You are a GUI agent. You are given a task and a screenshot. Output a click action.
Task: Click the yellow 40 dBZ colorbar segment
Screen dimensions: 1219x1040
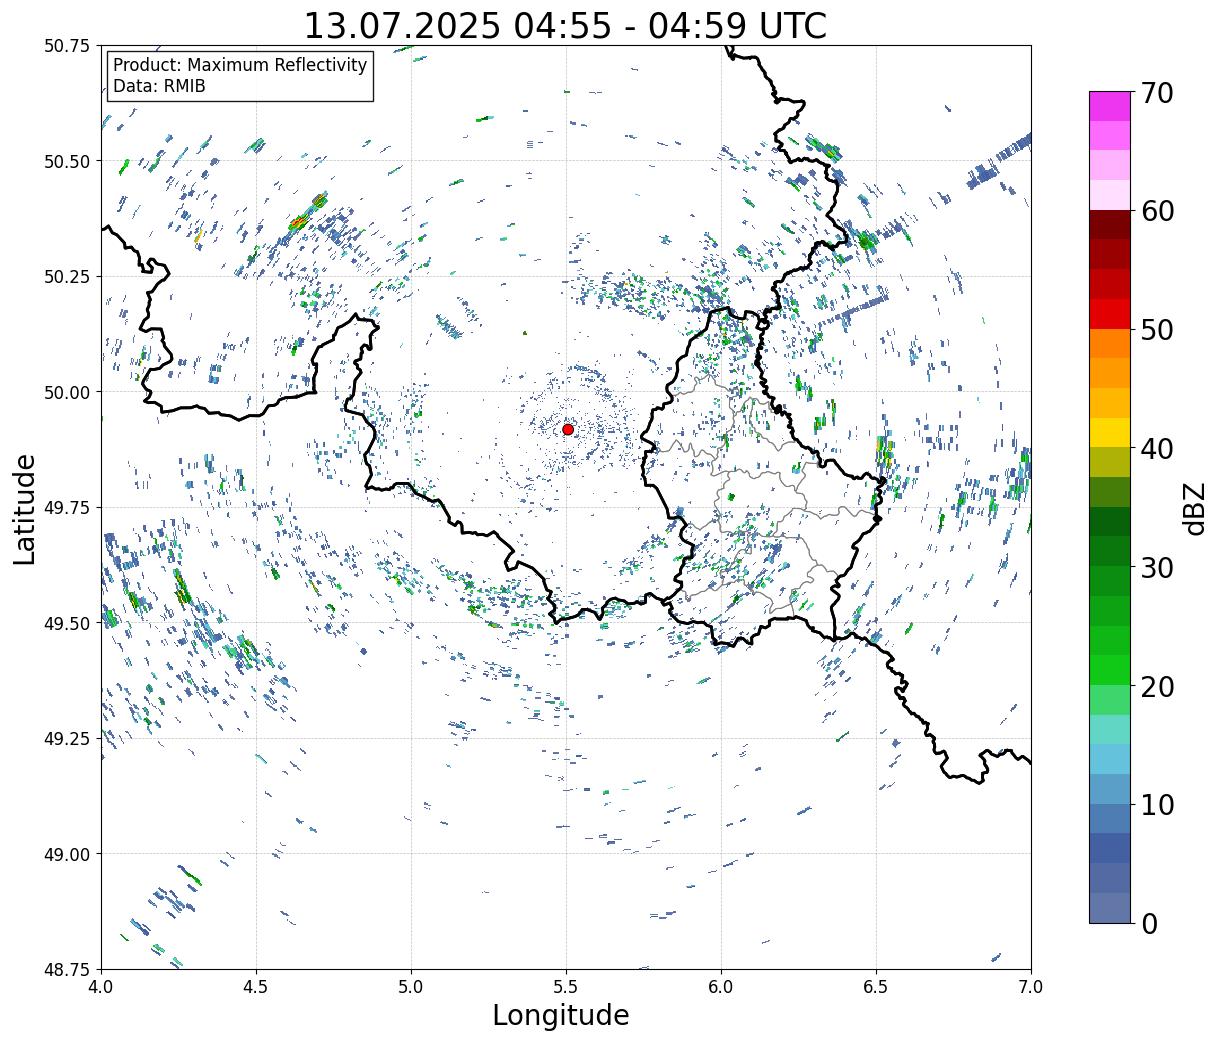click(1110, 432)
